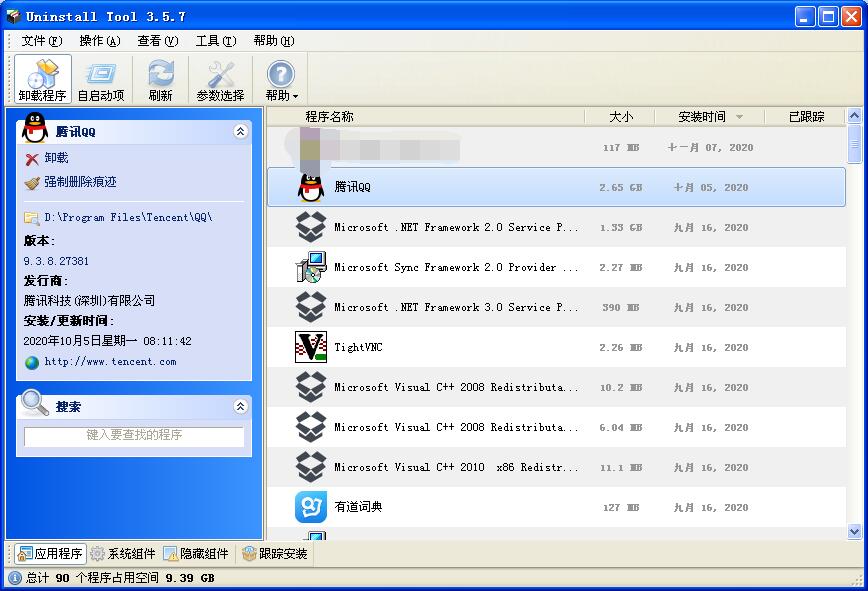Sort by 安装时间 column header arrow

739,117
